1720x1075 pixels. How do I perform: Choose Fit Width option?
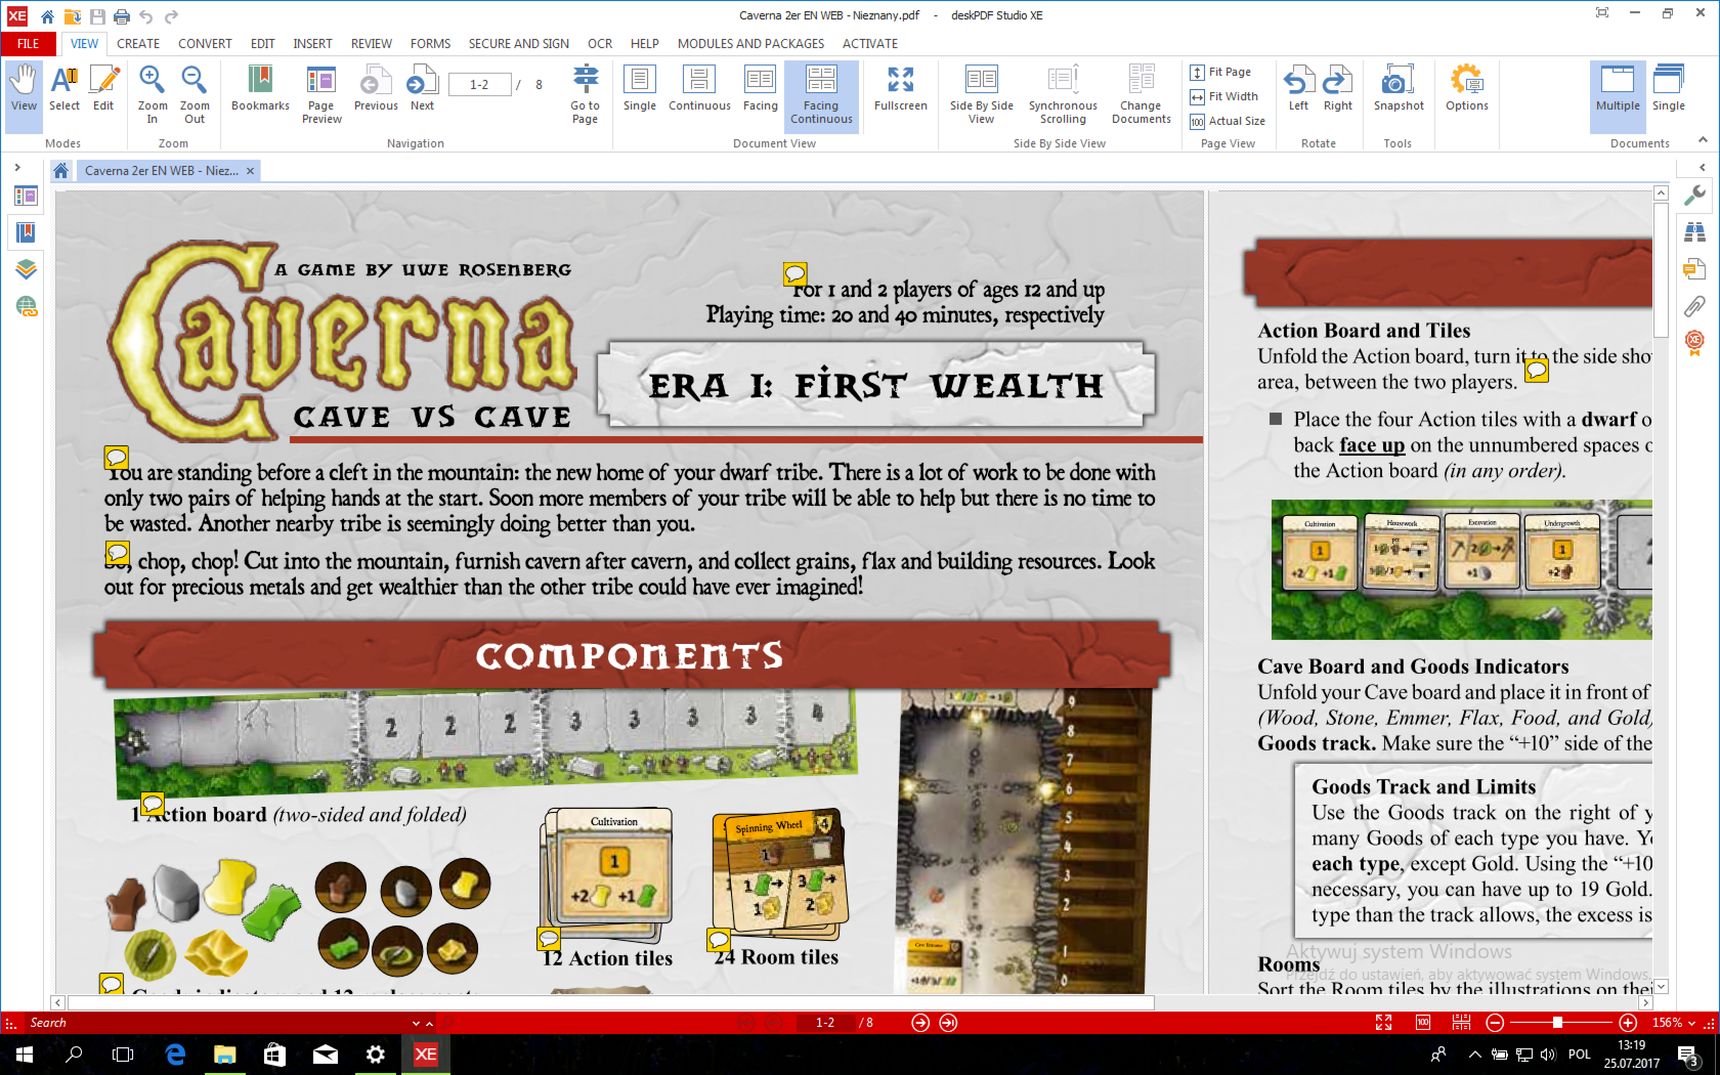(x=1224, y=97)
